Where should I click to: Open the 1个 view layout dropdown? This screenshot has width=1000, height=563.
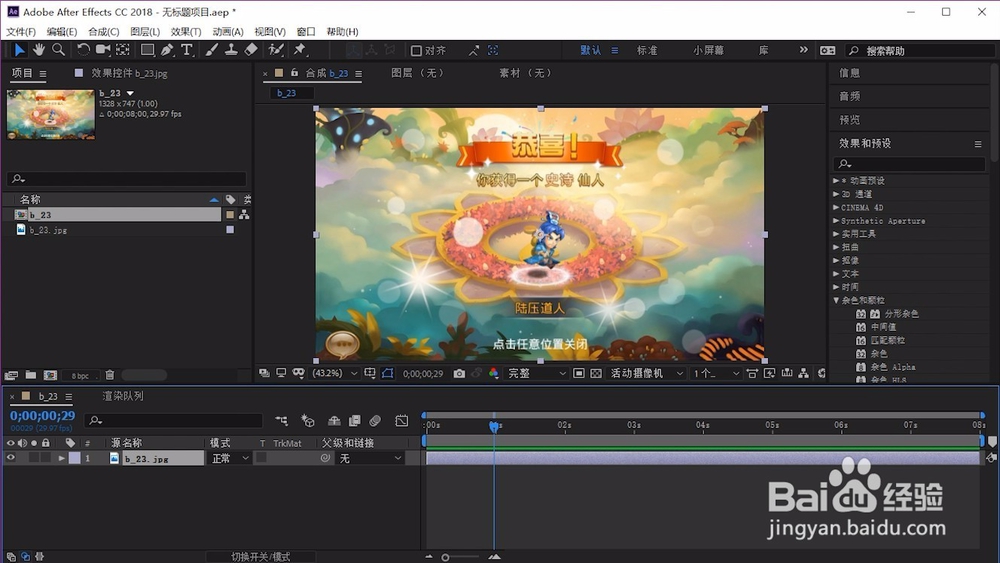716,374
